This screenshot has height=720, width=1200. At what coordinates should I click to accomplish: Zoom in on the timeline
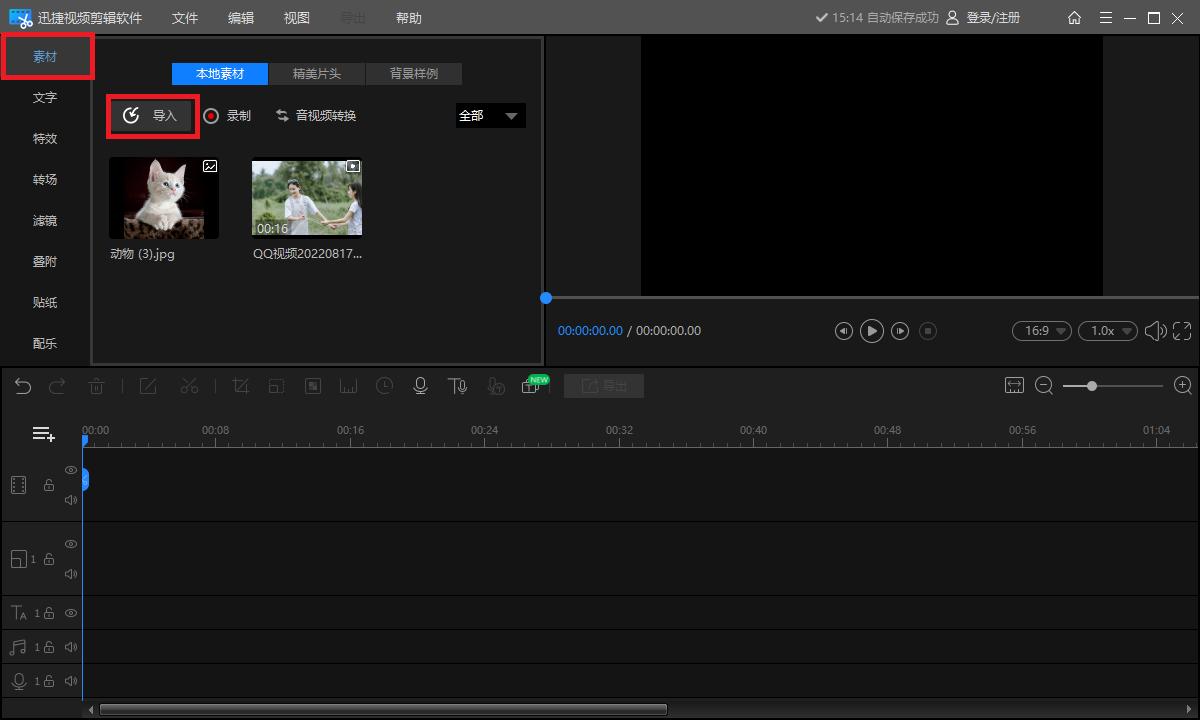pos(1182,386)
